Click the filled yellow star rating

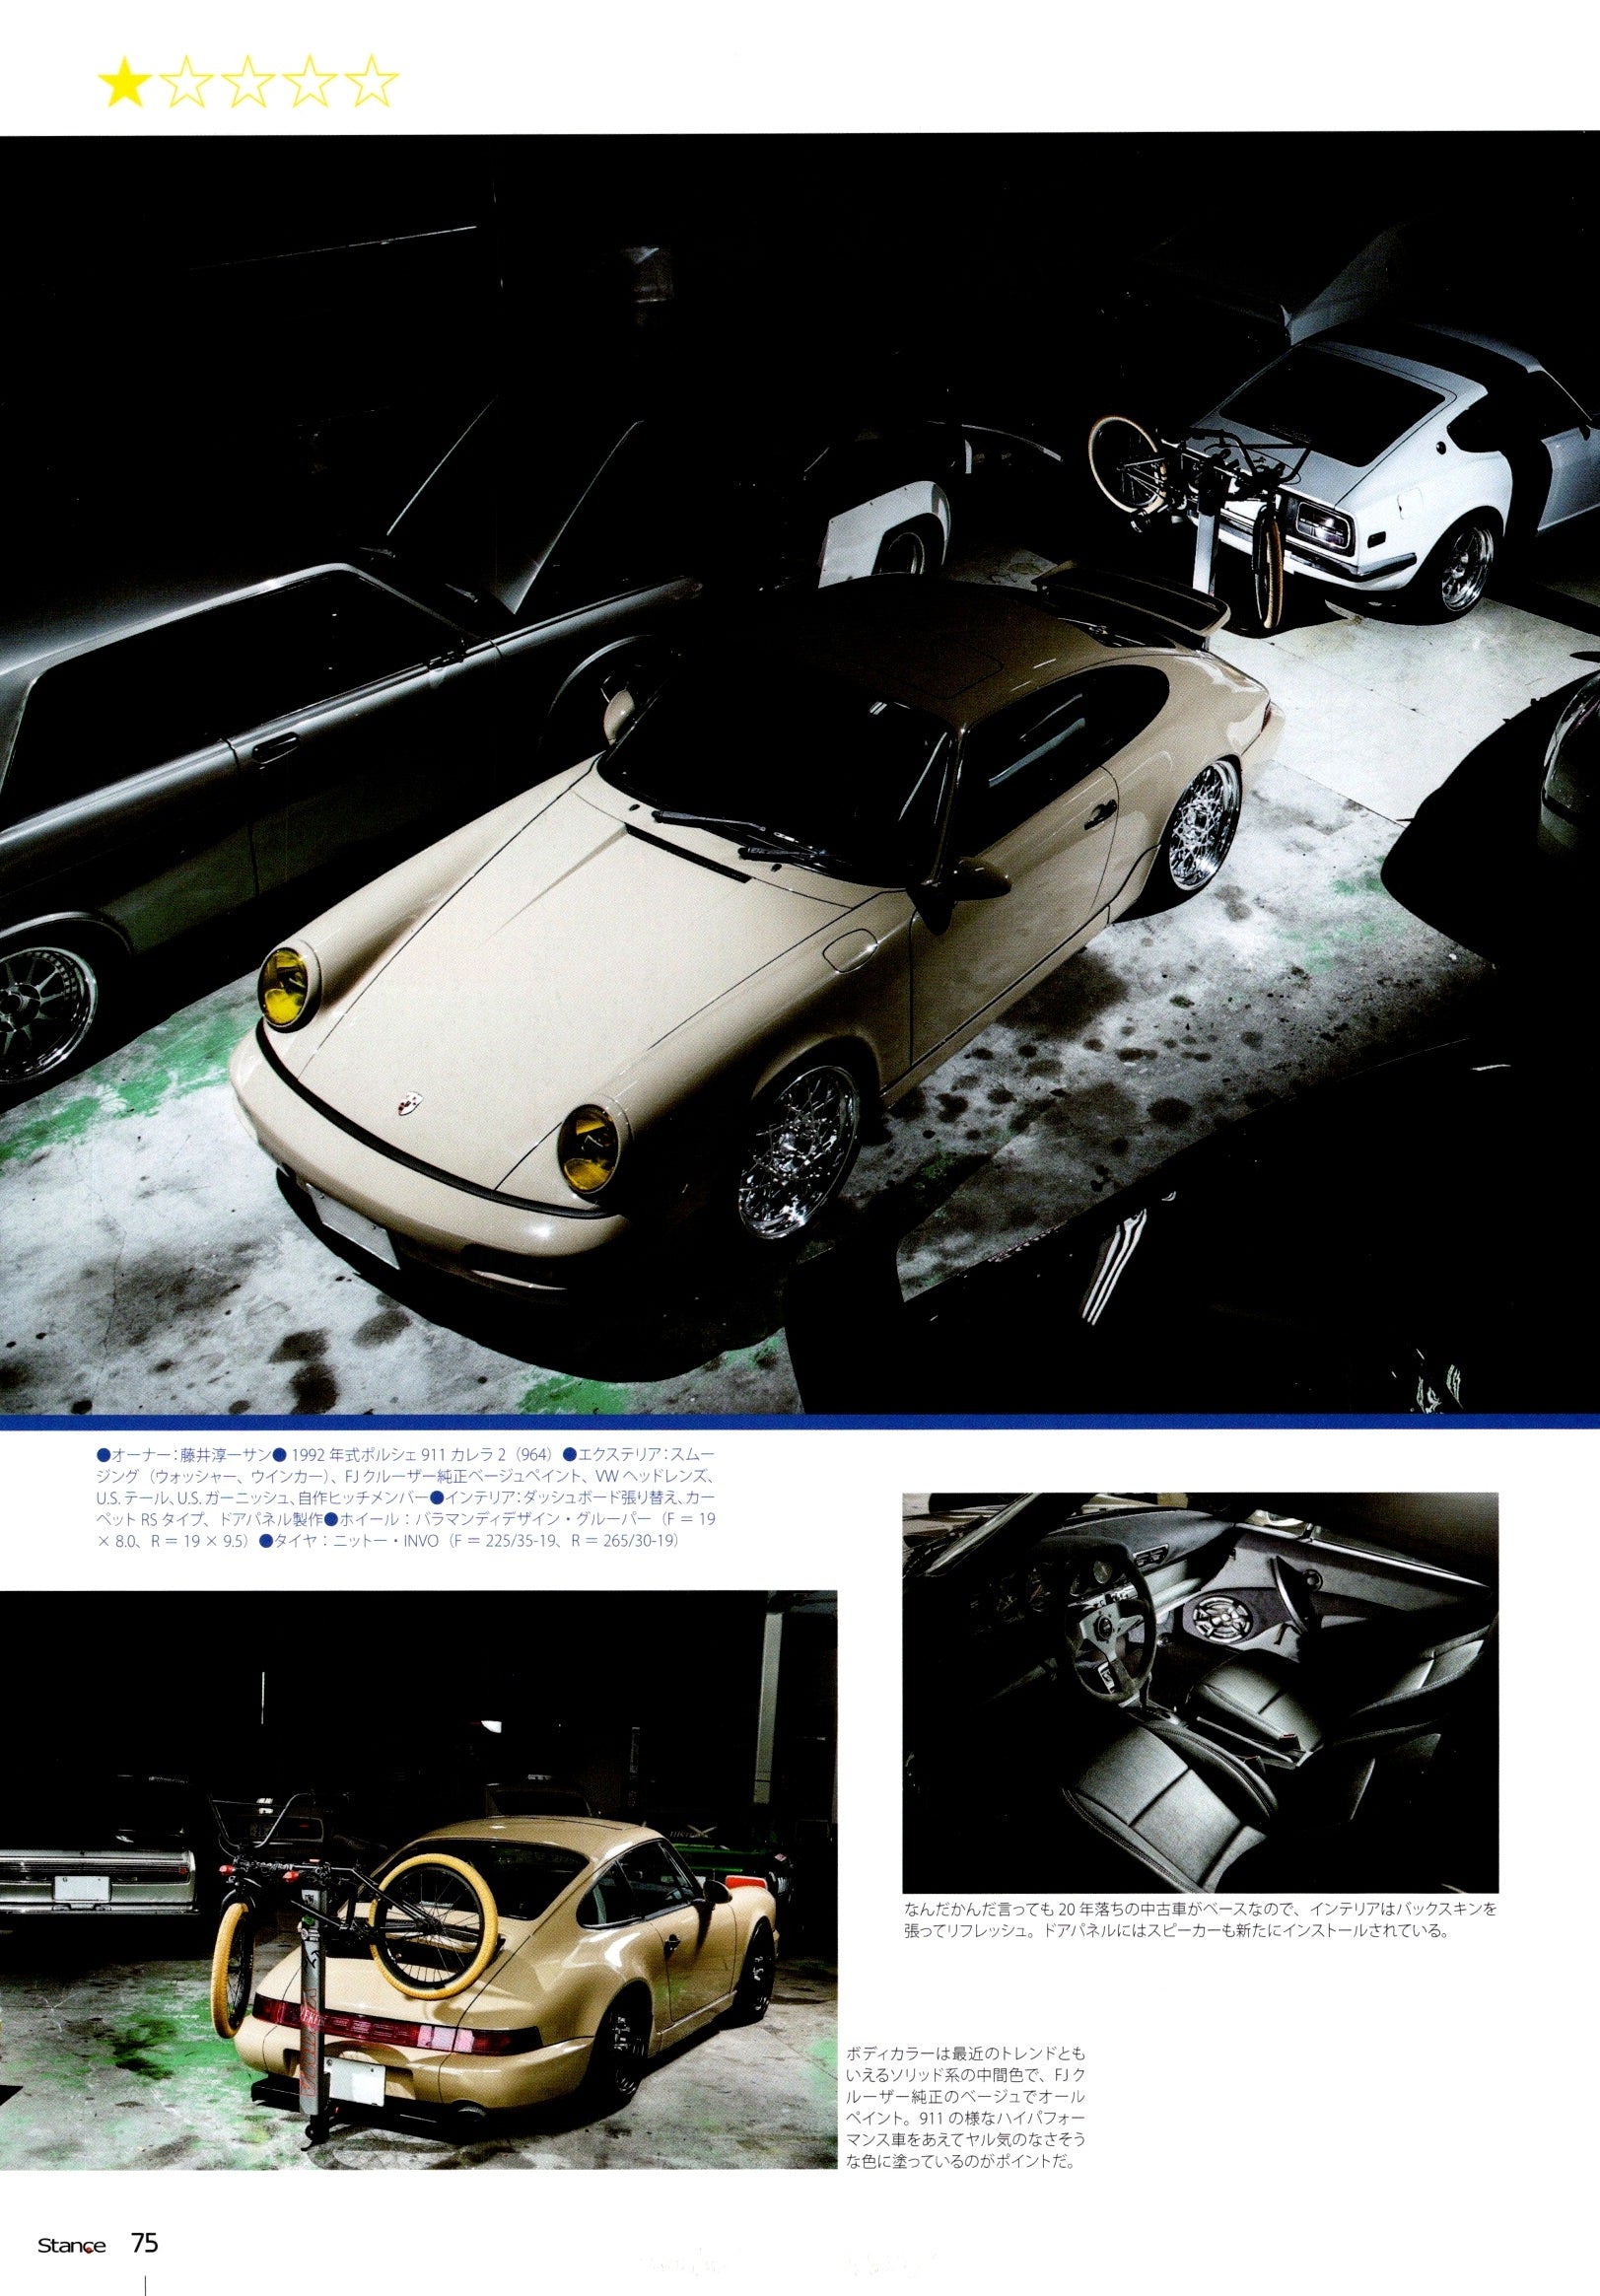coord(126,84)
